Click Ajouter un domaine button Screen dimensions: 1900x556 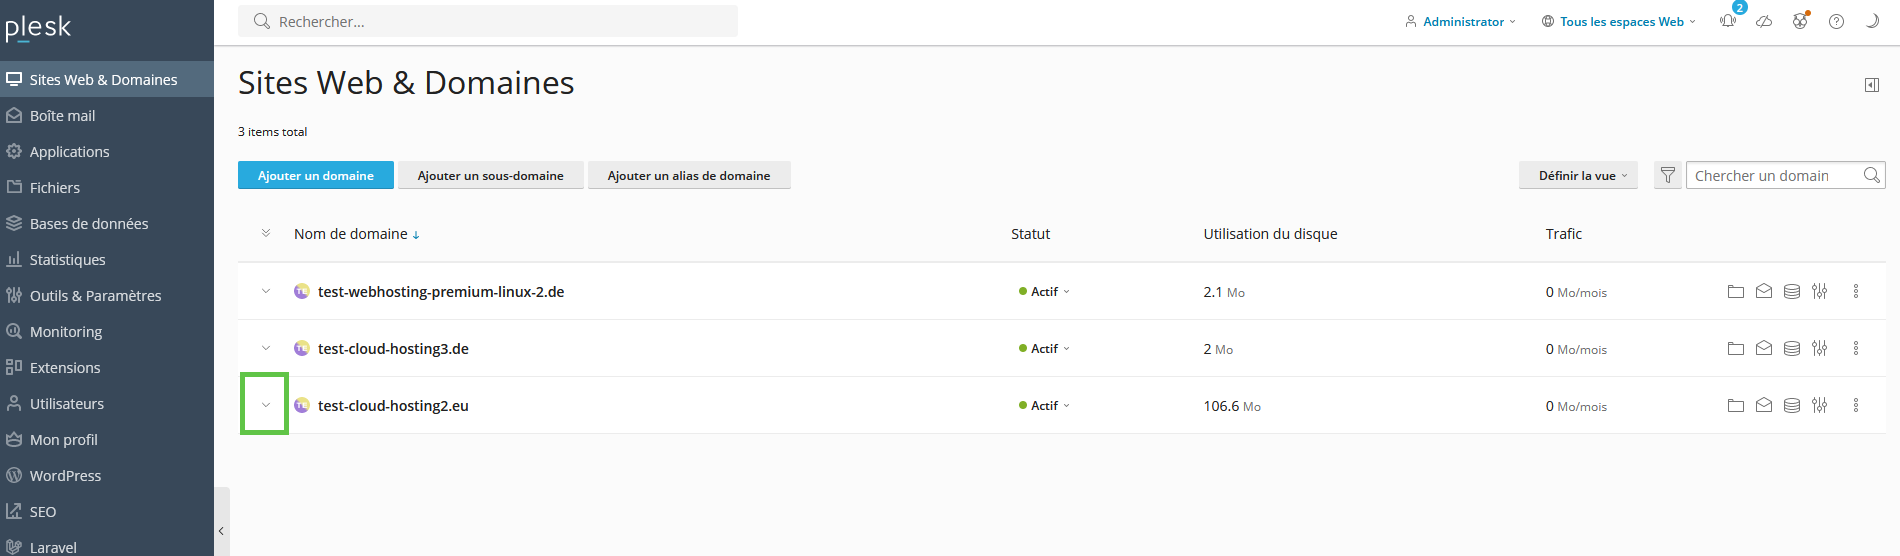click(316, 176)
